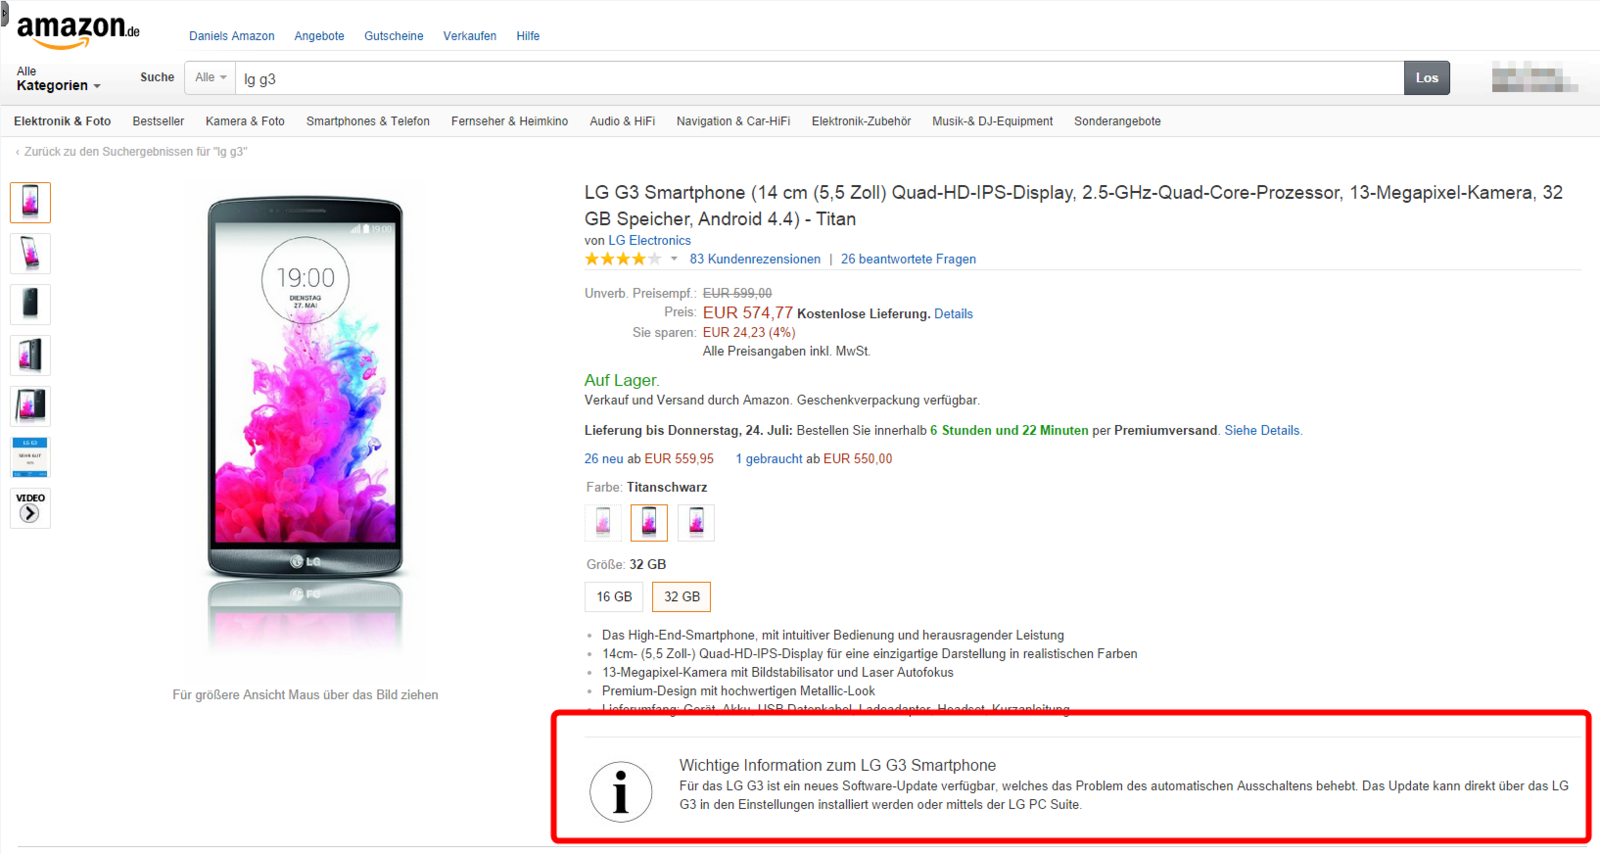Select the 16 GB size option
Image resolution: width=1600 pixels, height=854 pixels.
[614, 597]
